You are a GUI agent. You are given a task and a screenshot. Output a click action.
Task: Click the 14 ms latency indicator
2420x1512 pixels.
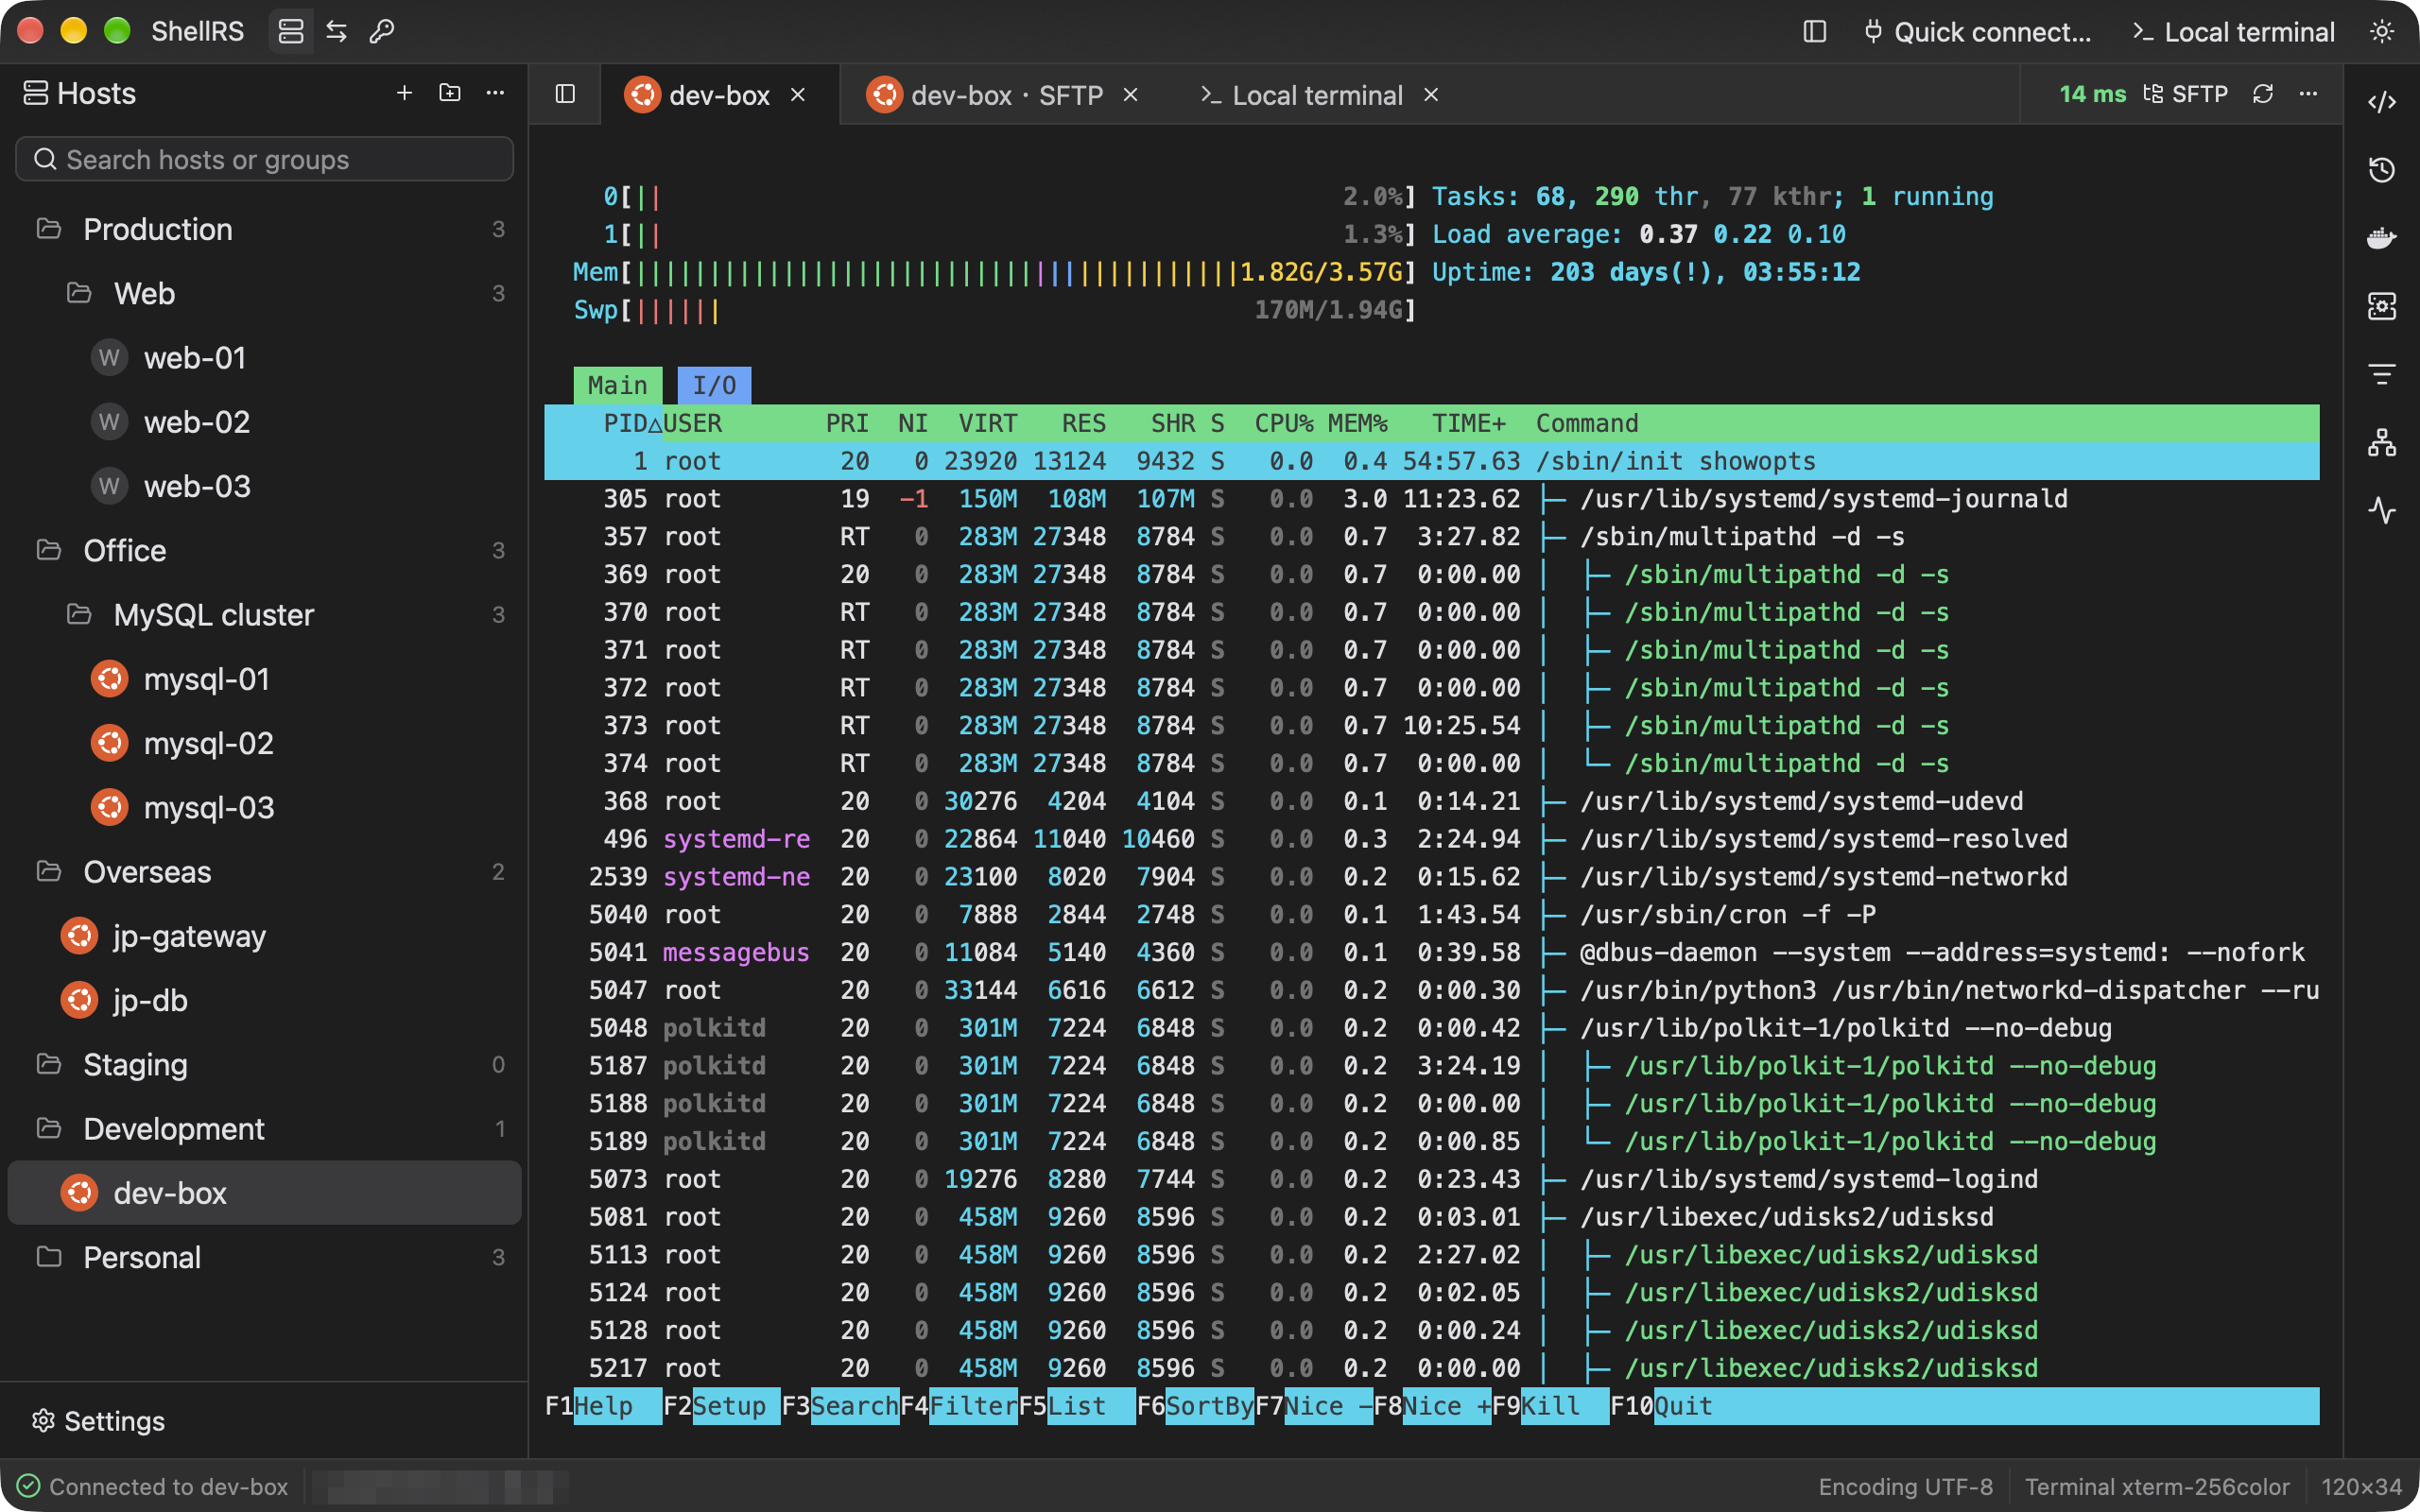point(2092,94)
